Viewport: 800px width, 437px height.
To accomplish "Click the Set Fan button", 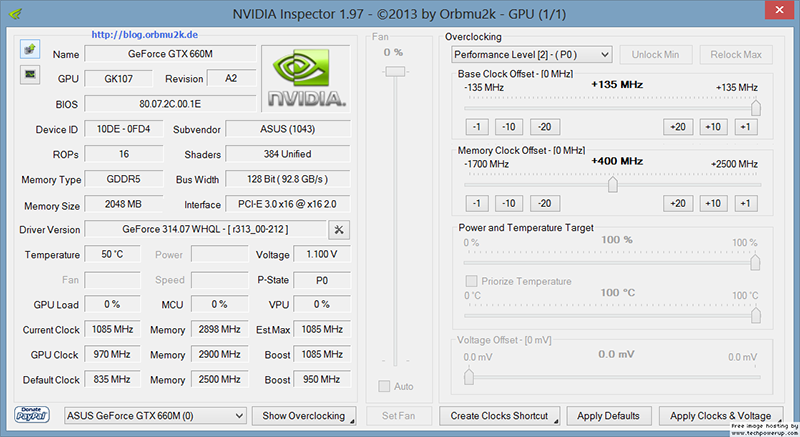I will click(398, 416).
